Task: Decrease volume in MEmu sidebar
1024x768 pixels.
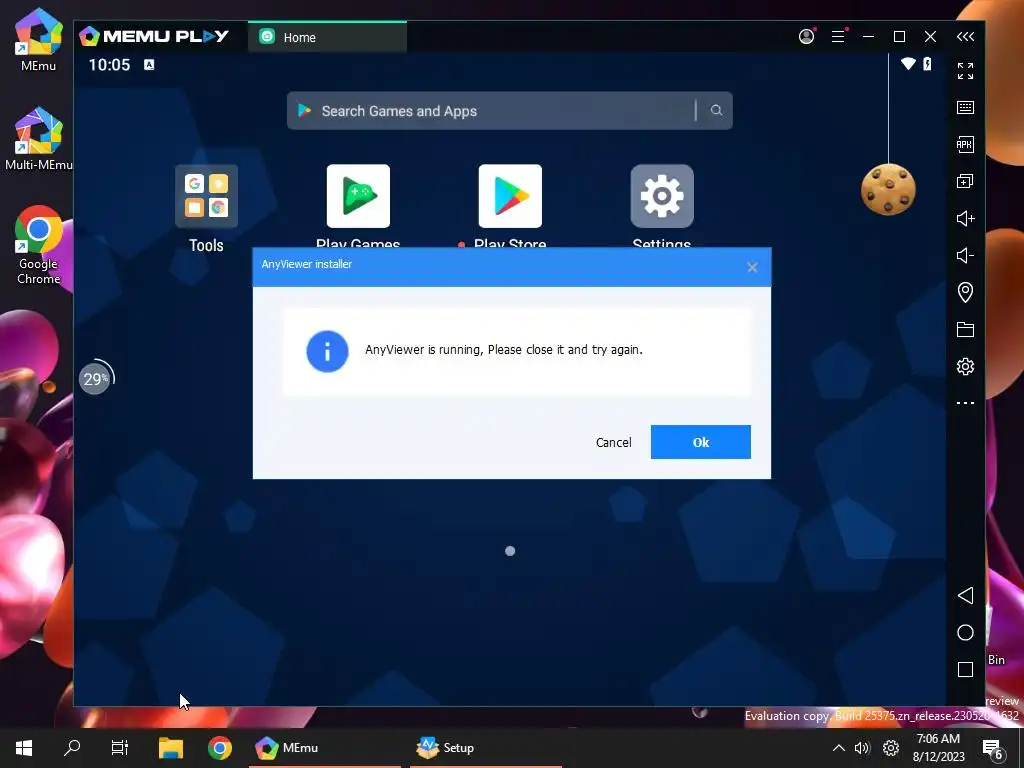Action: [x=965, y=255]
